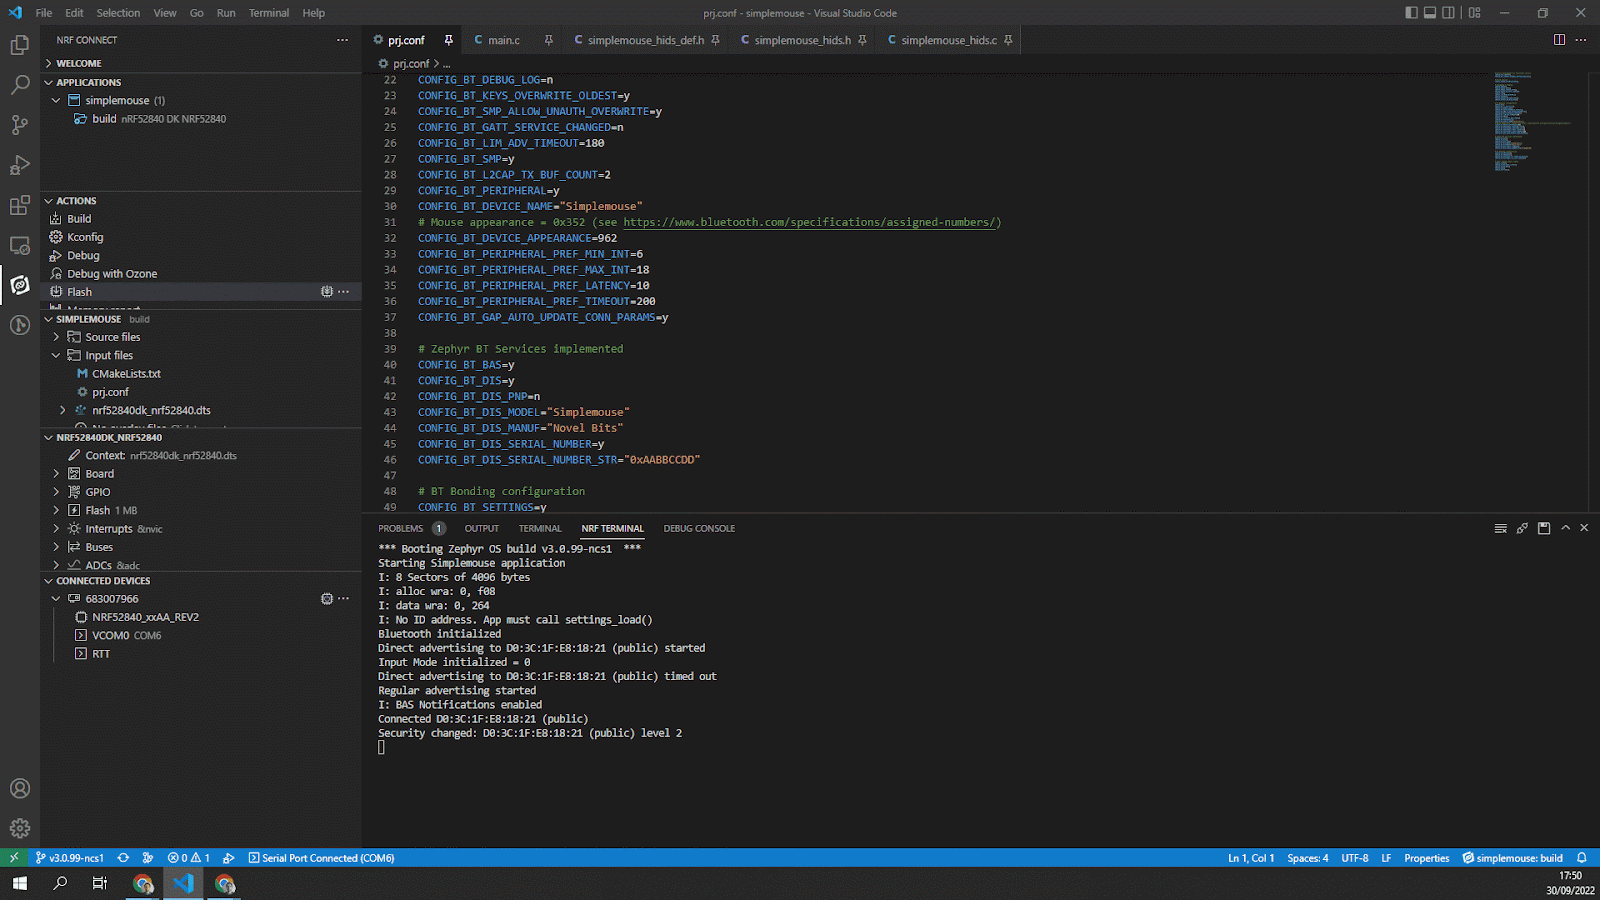Open the Extensions view icon
The height and width of the screenshot is (900, 1600).
(x=20, y=205)
